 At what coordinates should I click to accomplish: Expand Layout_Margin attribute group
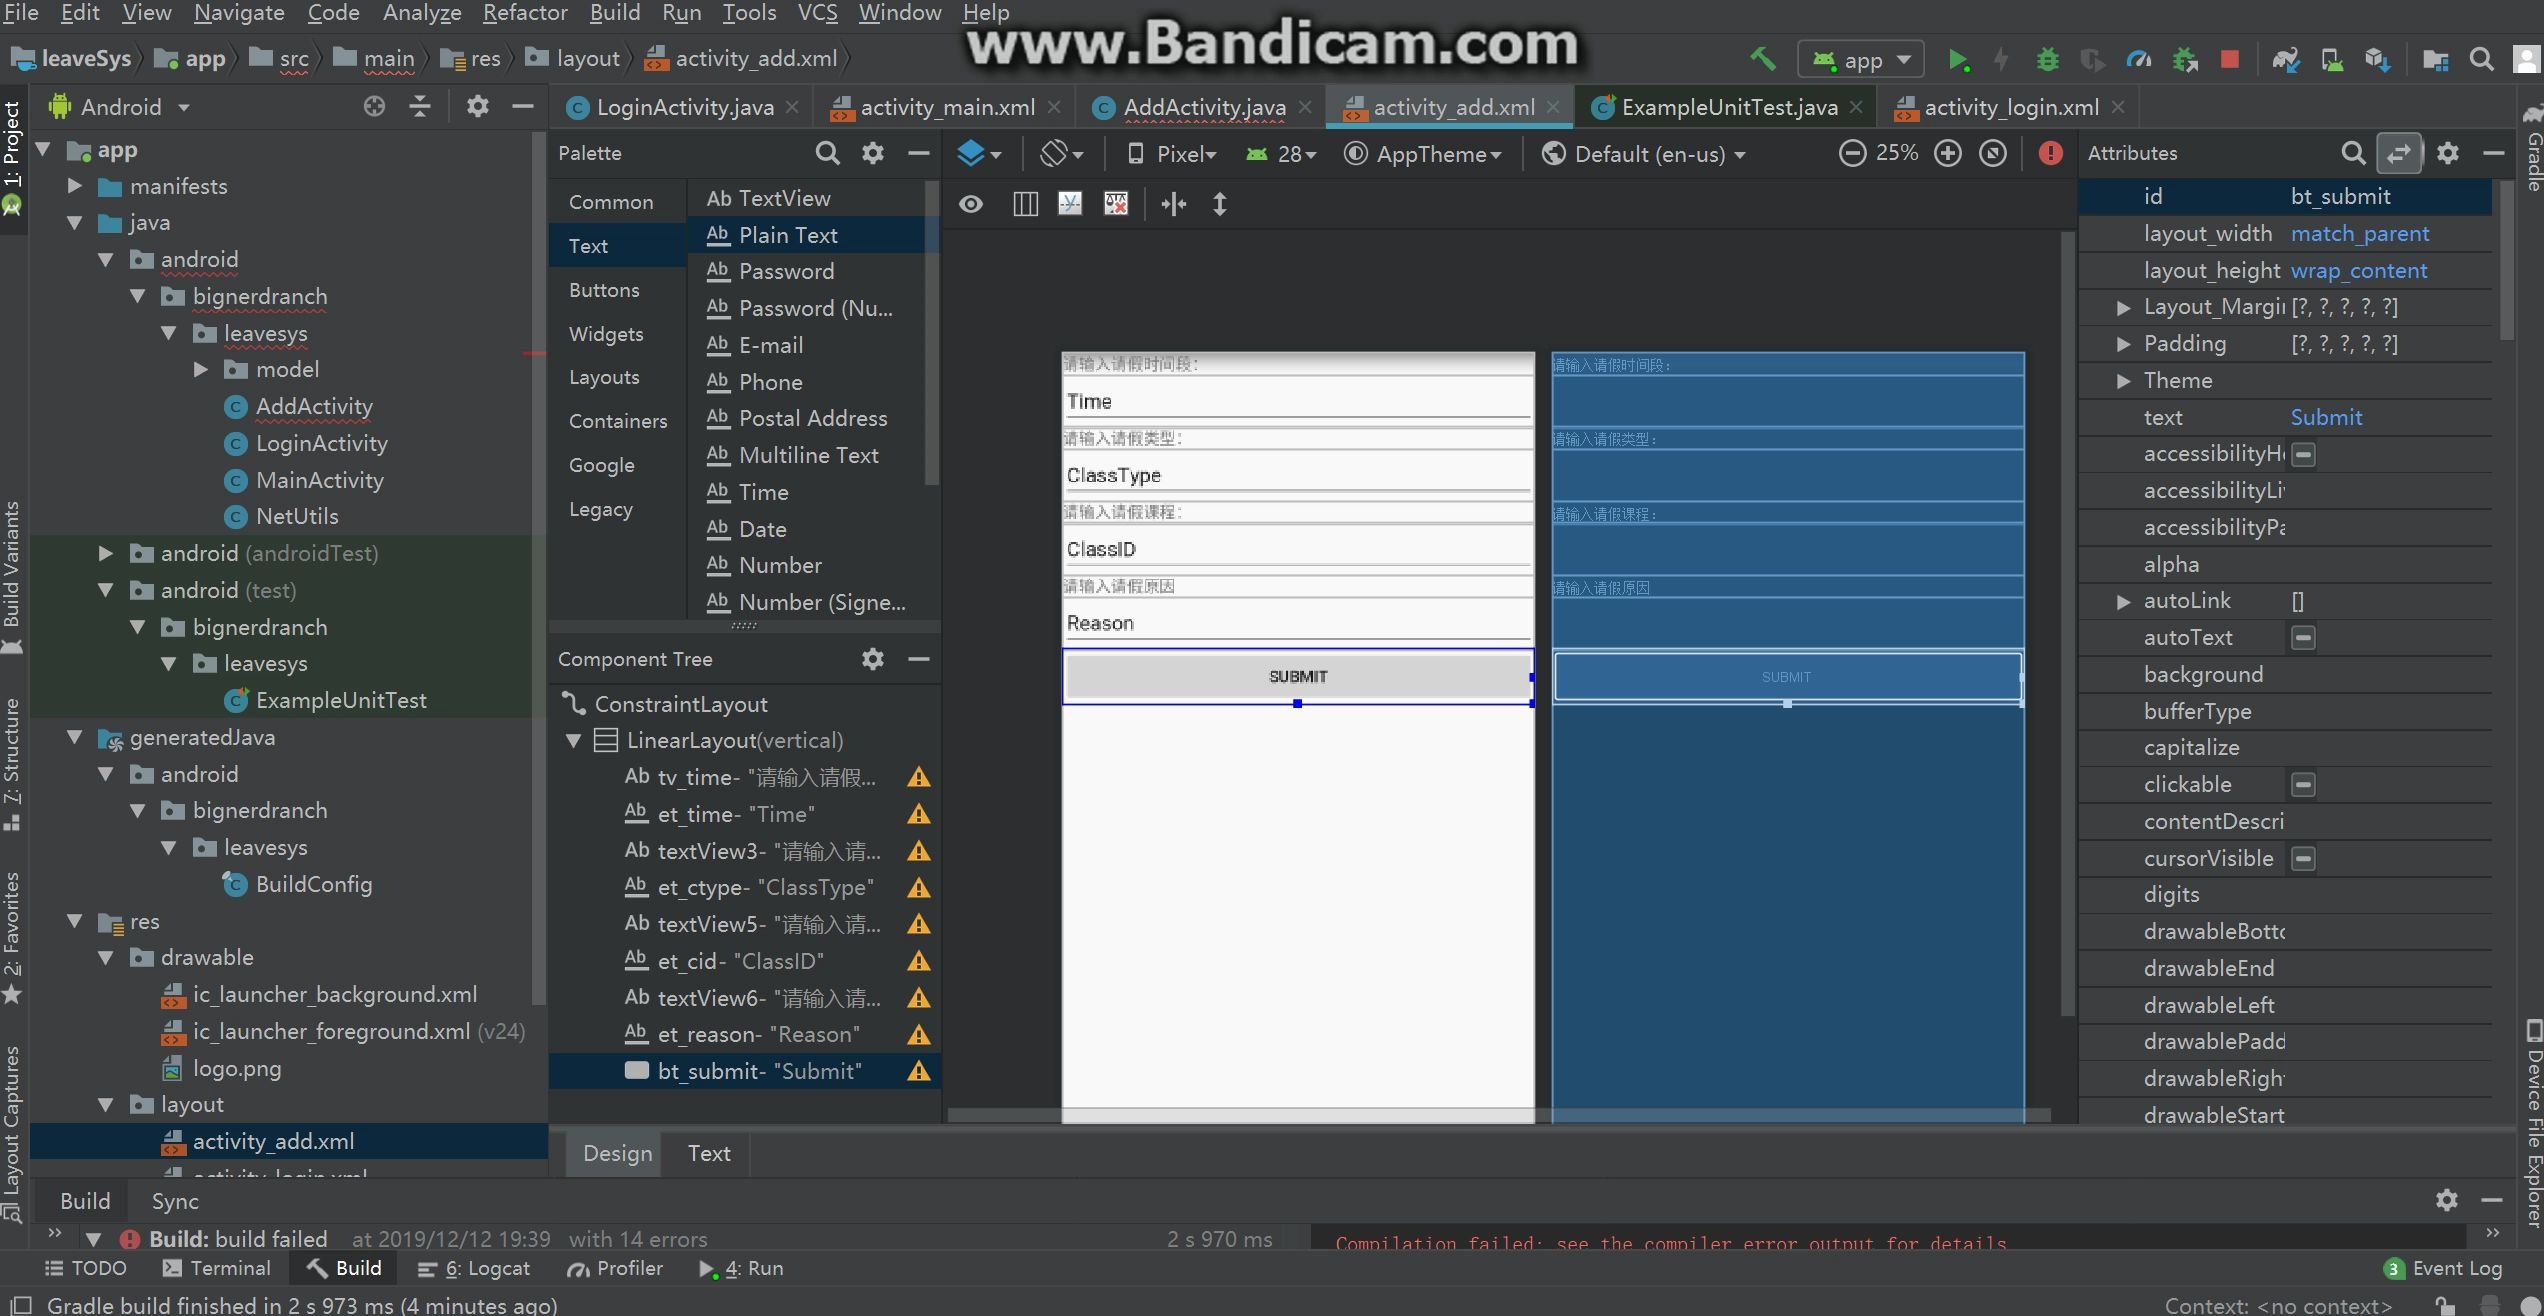click(x=2123, y=308)
